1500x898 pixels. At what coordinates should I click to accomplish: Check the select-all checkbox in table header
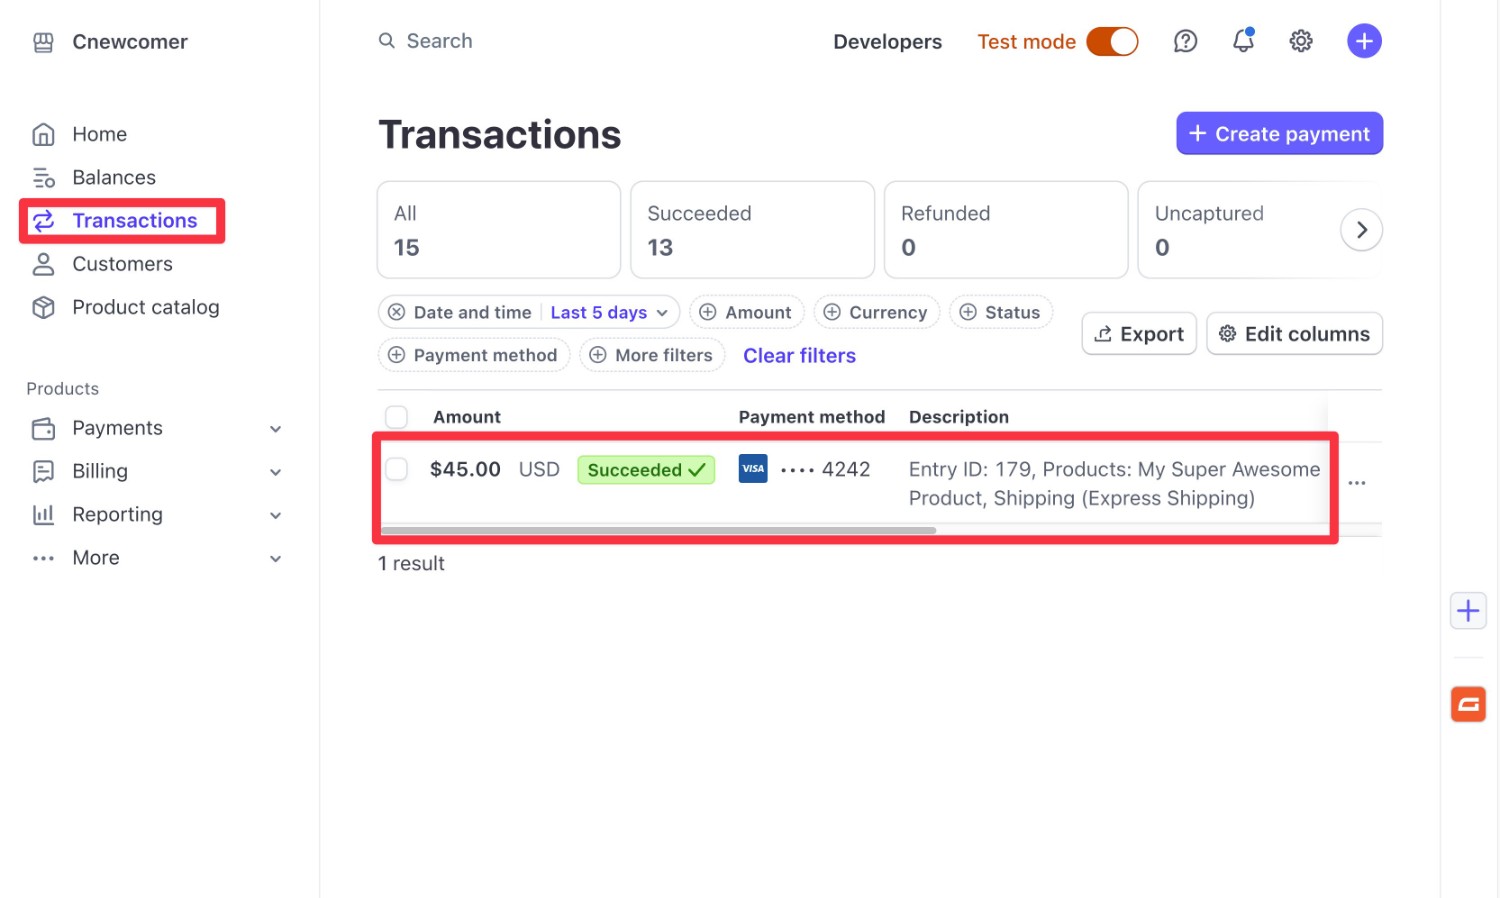pyautogui.click(x=396, y=416)
